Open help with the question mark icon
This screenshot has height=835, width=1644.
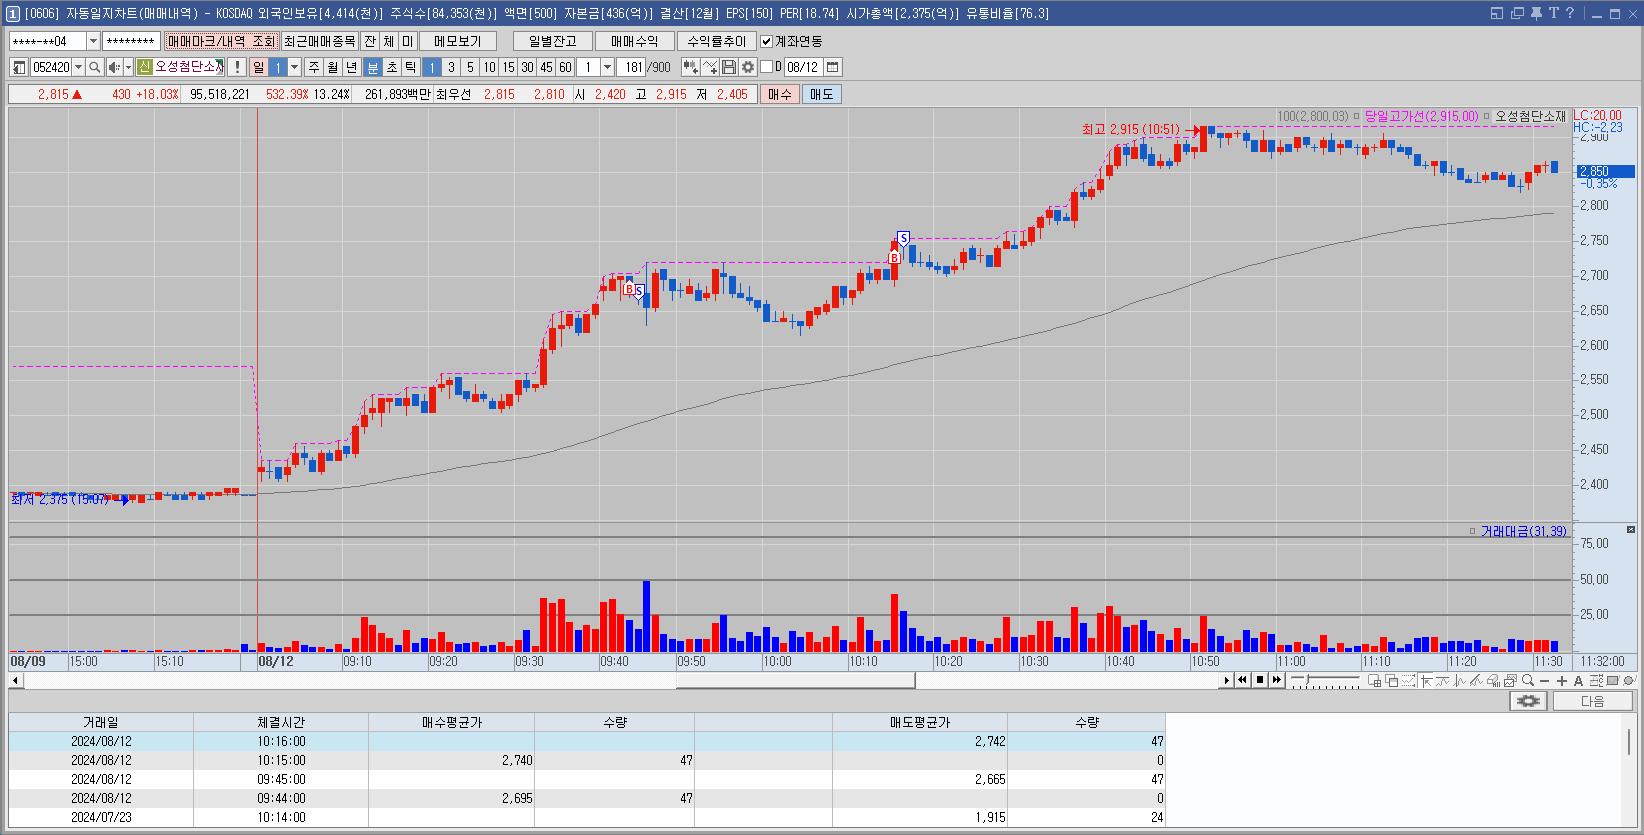[x=1570, y=13]
